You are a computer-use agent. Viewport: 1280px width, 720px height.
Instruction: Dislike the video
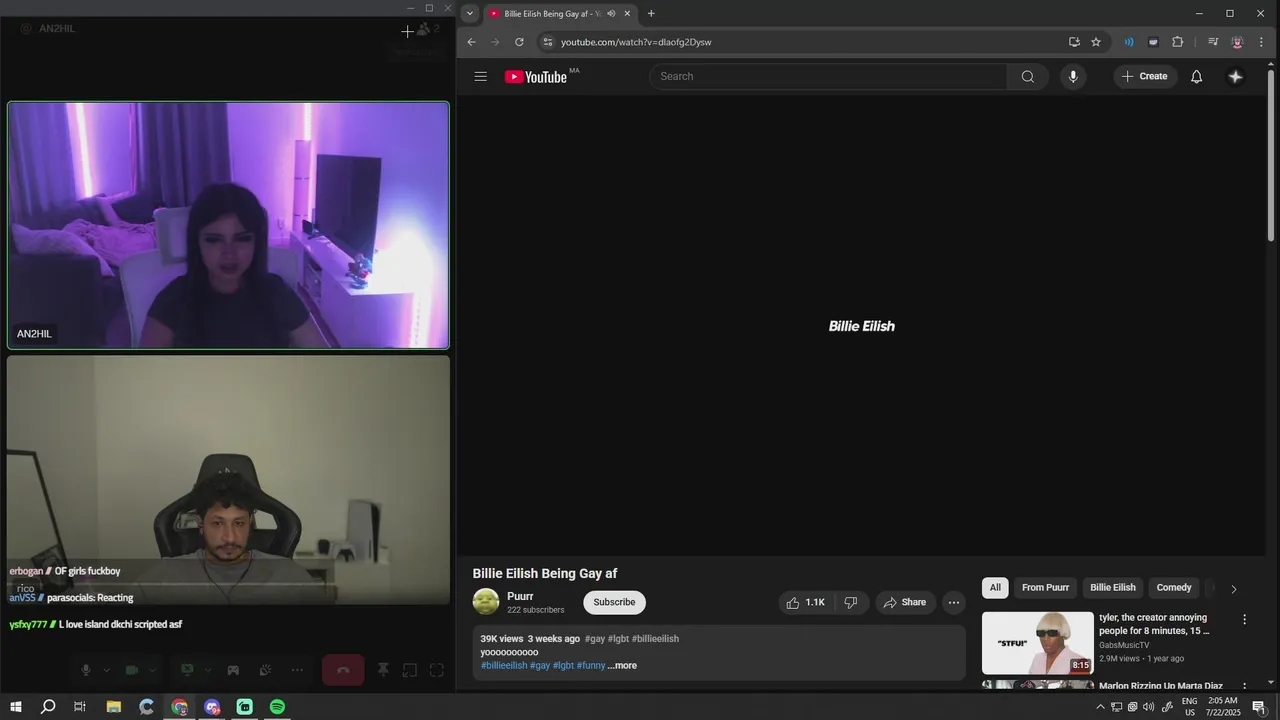pos(851,602)
